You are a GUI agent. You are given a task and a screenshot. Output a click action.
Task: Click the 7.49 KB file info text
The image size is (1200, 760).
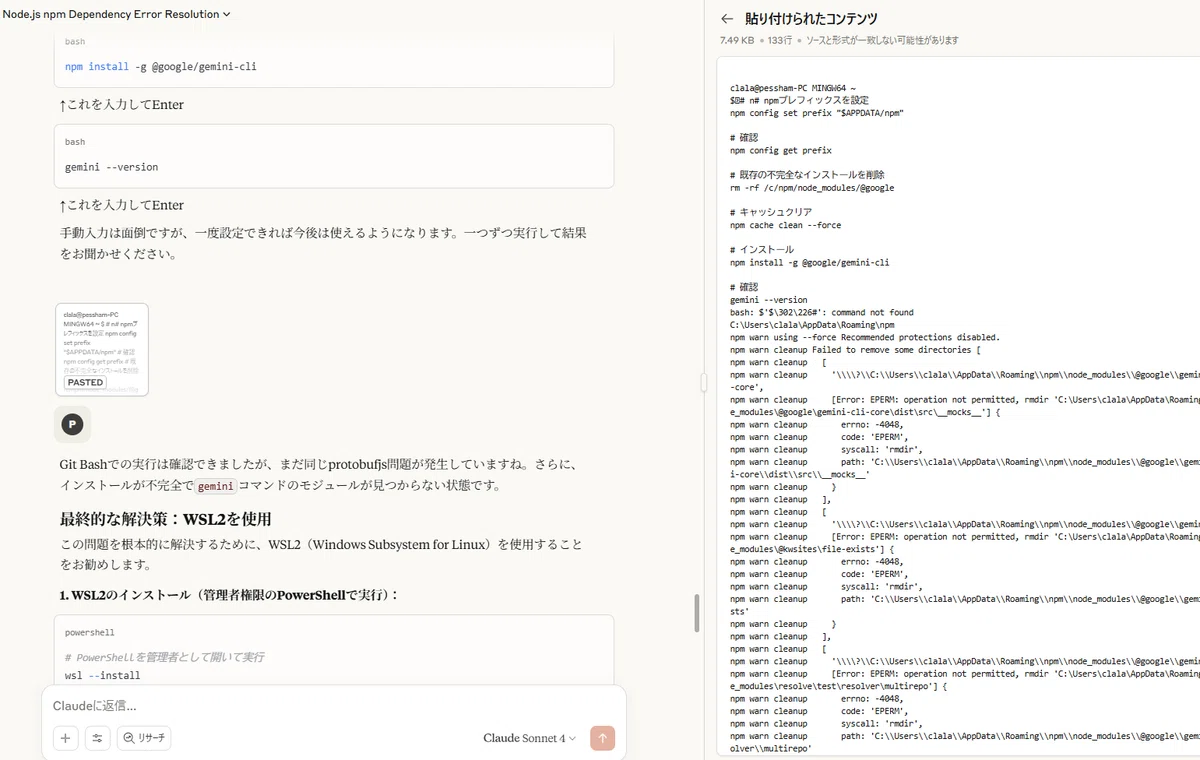(739, 40)
